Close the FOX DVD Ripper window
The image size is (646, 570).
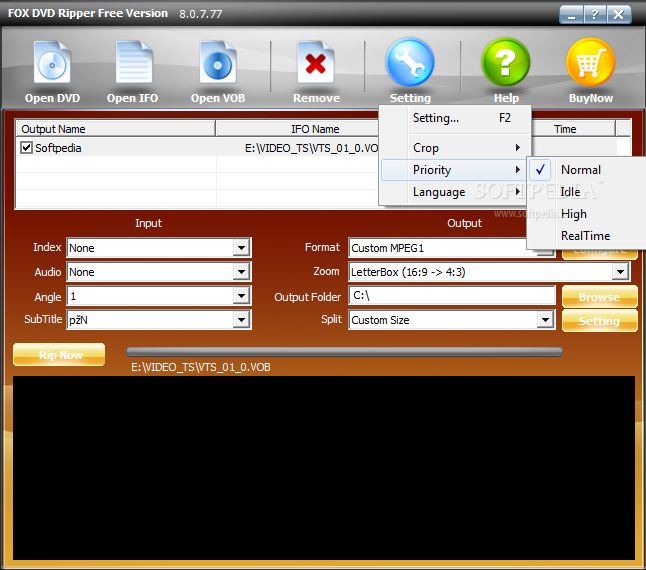click(619, 15)
